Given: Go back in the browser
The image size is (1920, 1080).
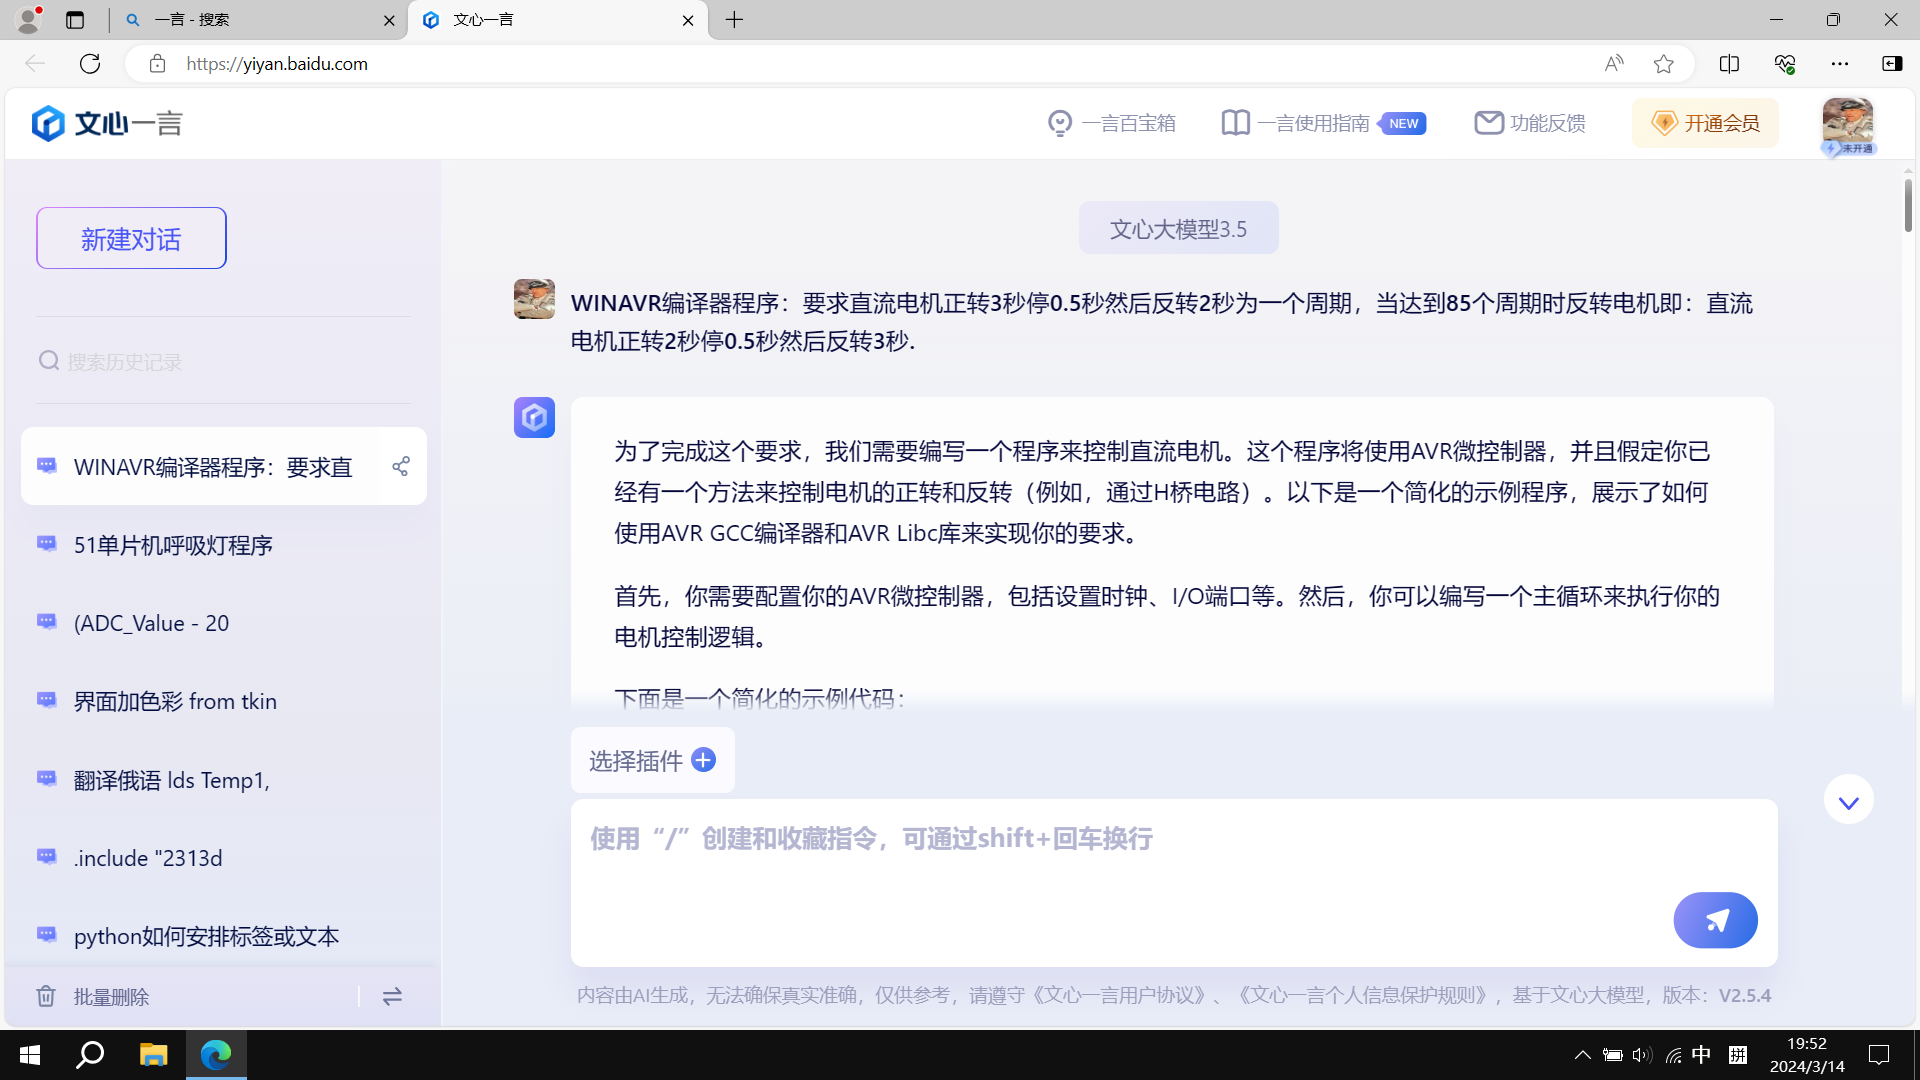Looking at the screenshot, I should pyautogui.click(x=35, y=63).
